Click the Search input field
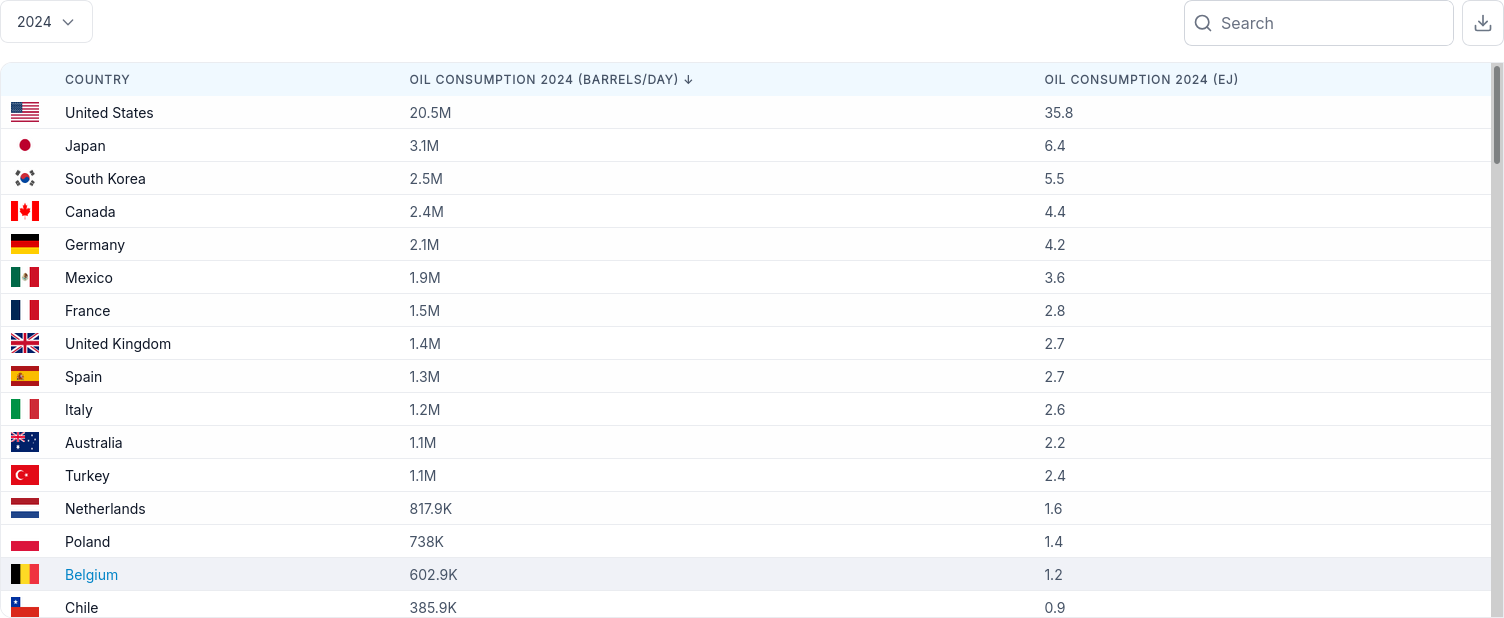 pos(1318,23)
